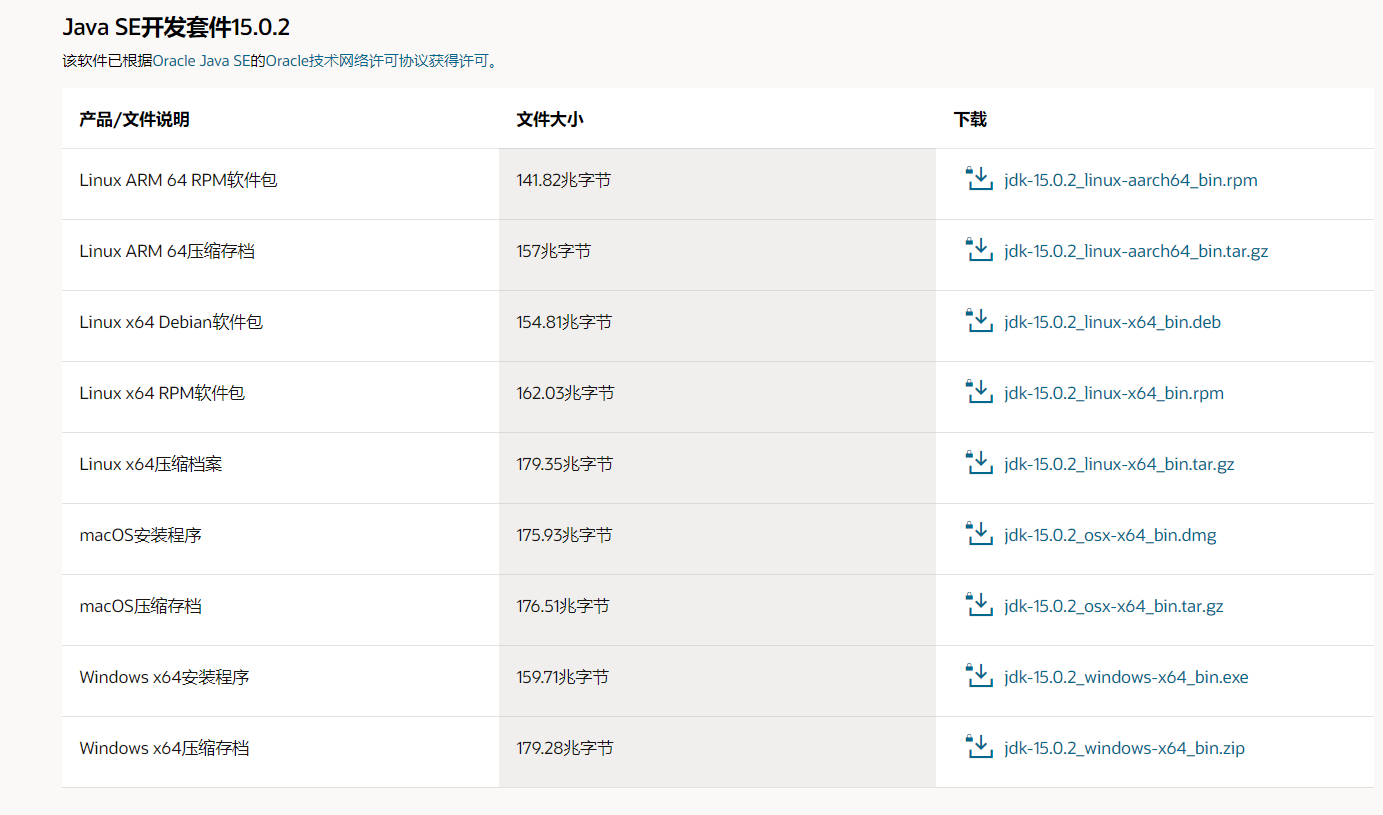This screenshot has height=815, width=1383.
Task: Select the Linux x64压缩档案 row label
Action: pyautogui.click(x=150, y=465)
